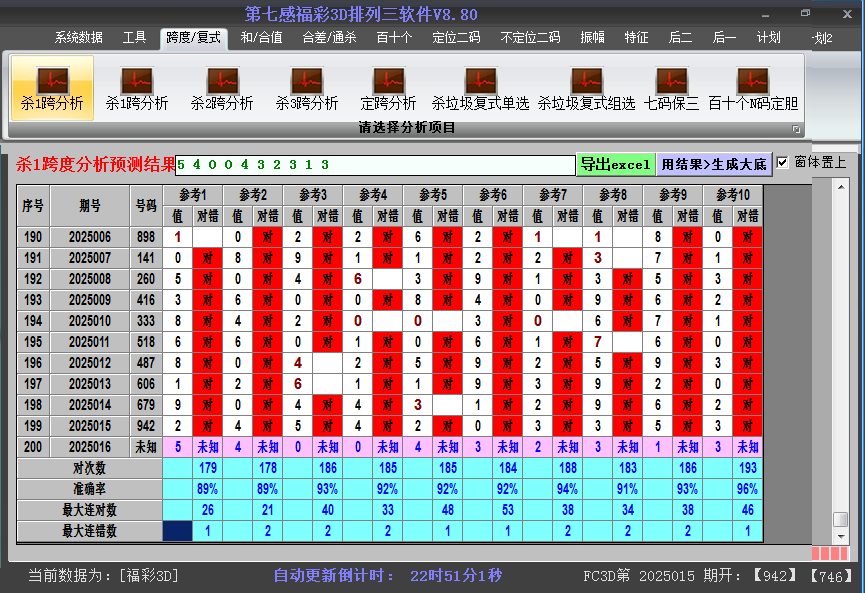
Task: Switch to the 百十个 tab
Action: [x=394, y=38]
